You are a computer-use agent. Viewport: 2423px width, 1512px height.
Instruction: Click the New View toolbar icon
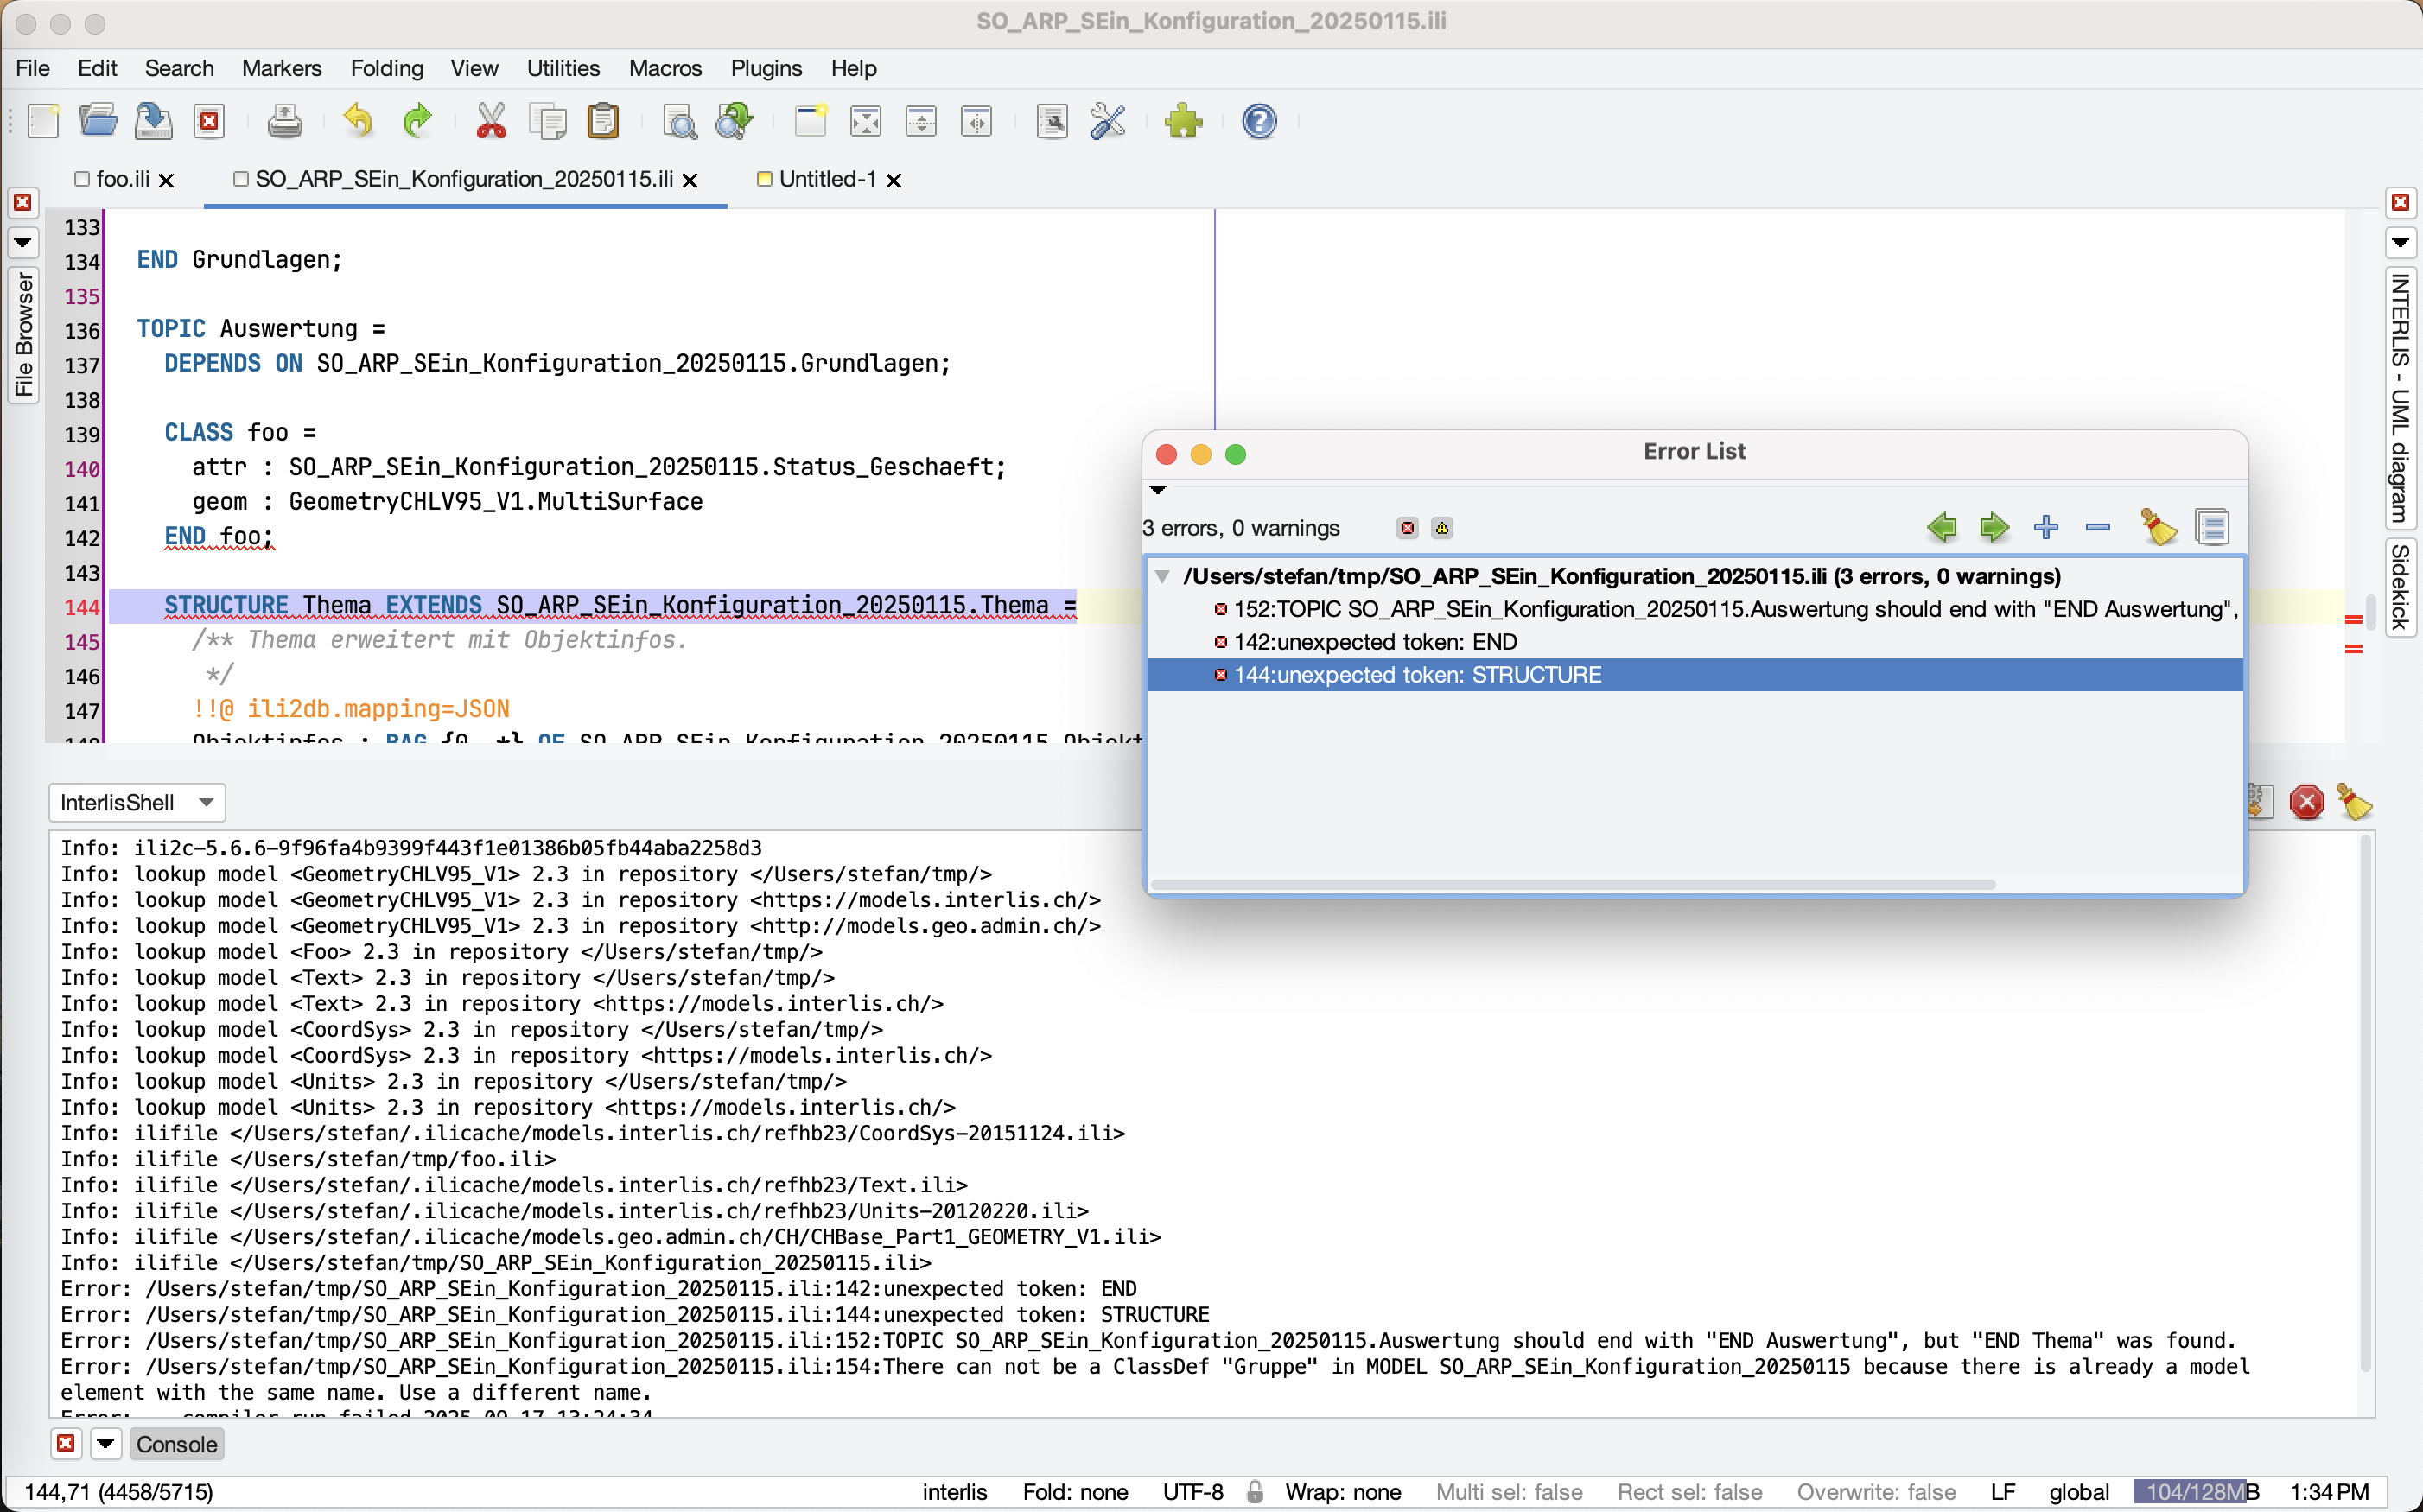coord(810,121)
